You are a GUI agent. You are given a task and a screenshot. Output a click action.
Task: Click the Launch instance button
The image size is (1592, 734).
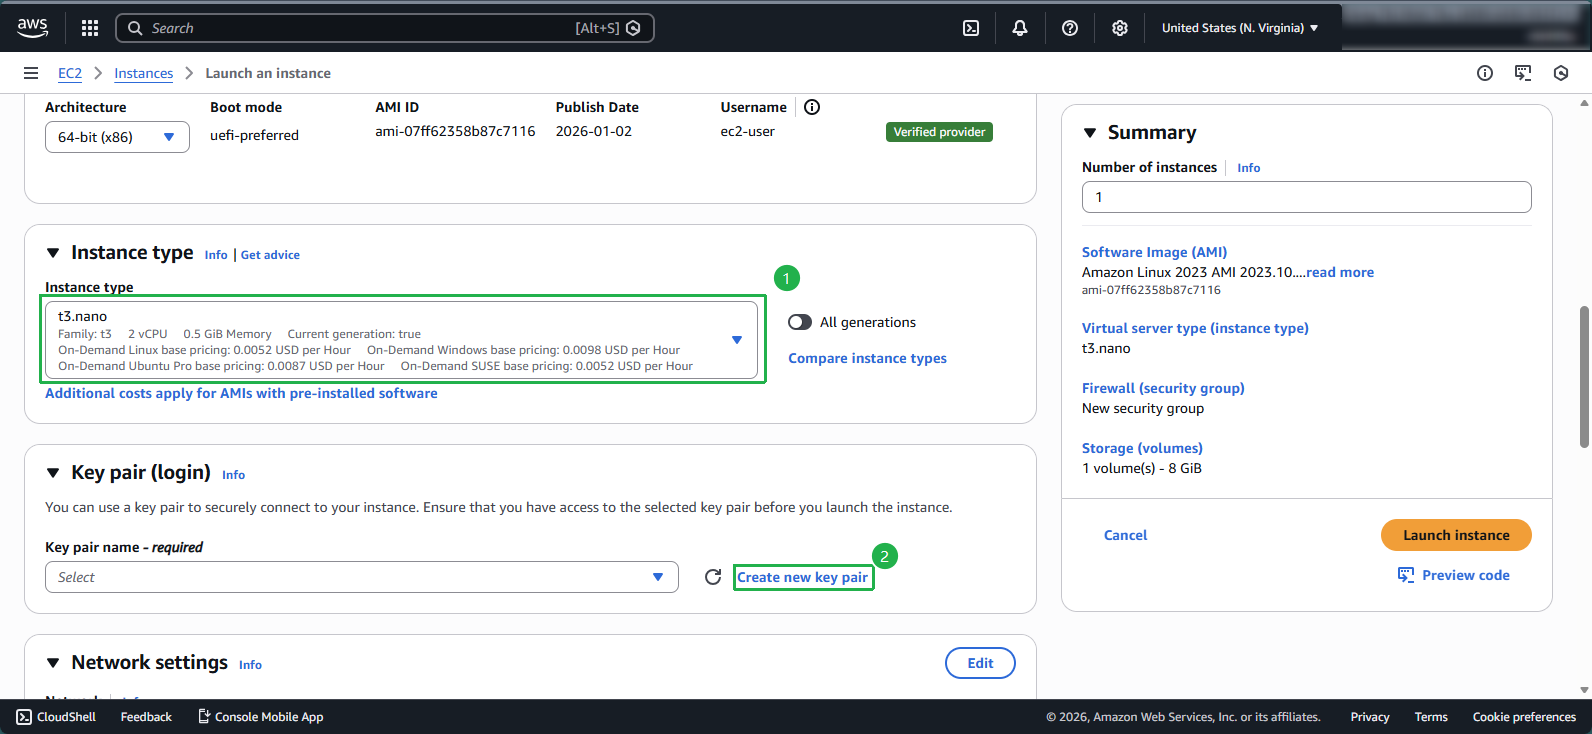pos(1455,535)
